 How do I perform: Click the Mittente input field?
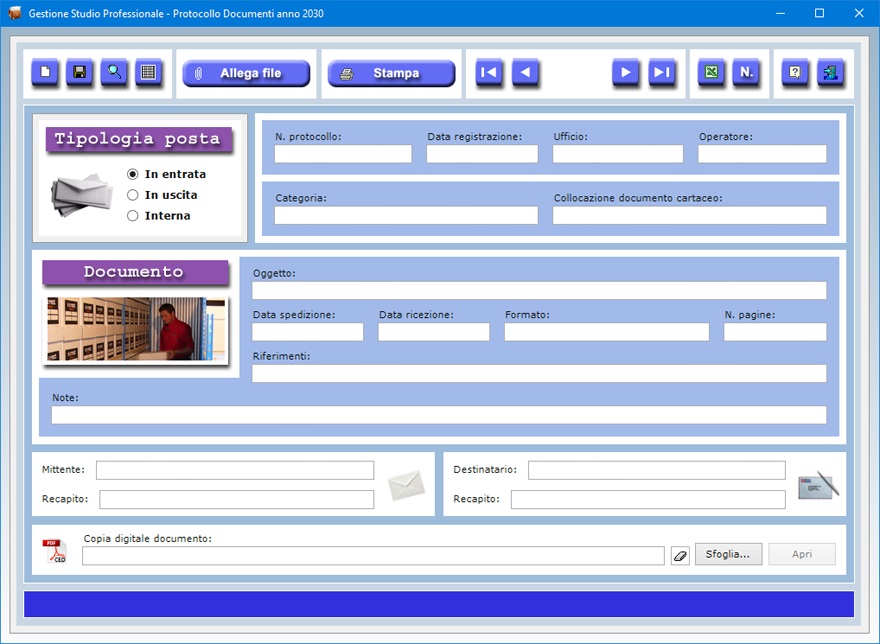(235, 471)
